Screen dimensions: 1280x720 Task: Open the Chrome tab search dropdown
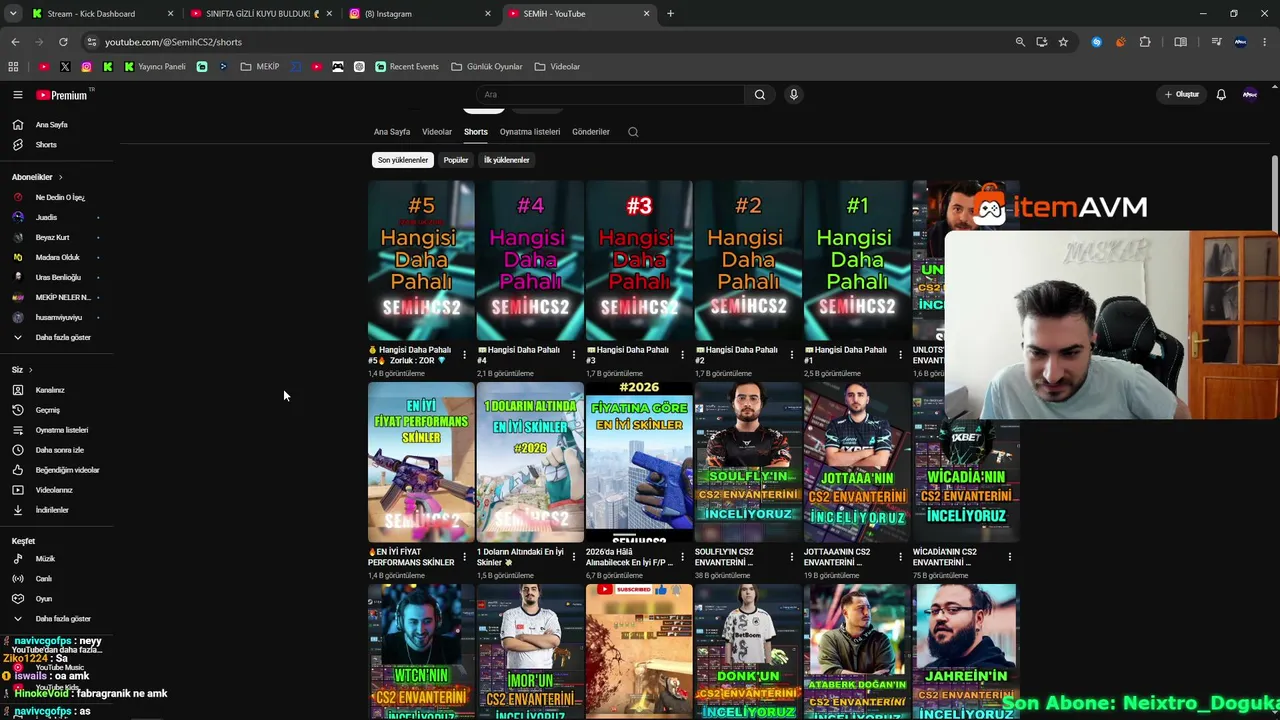[x=13, y=14]
